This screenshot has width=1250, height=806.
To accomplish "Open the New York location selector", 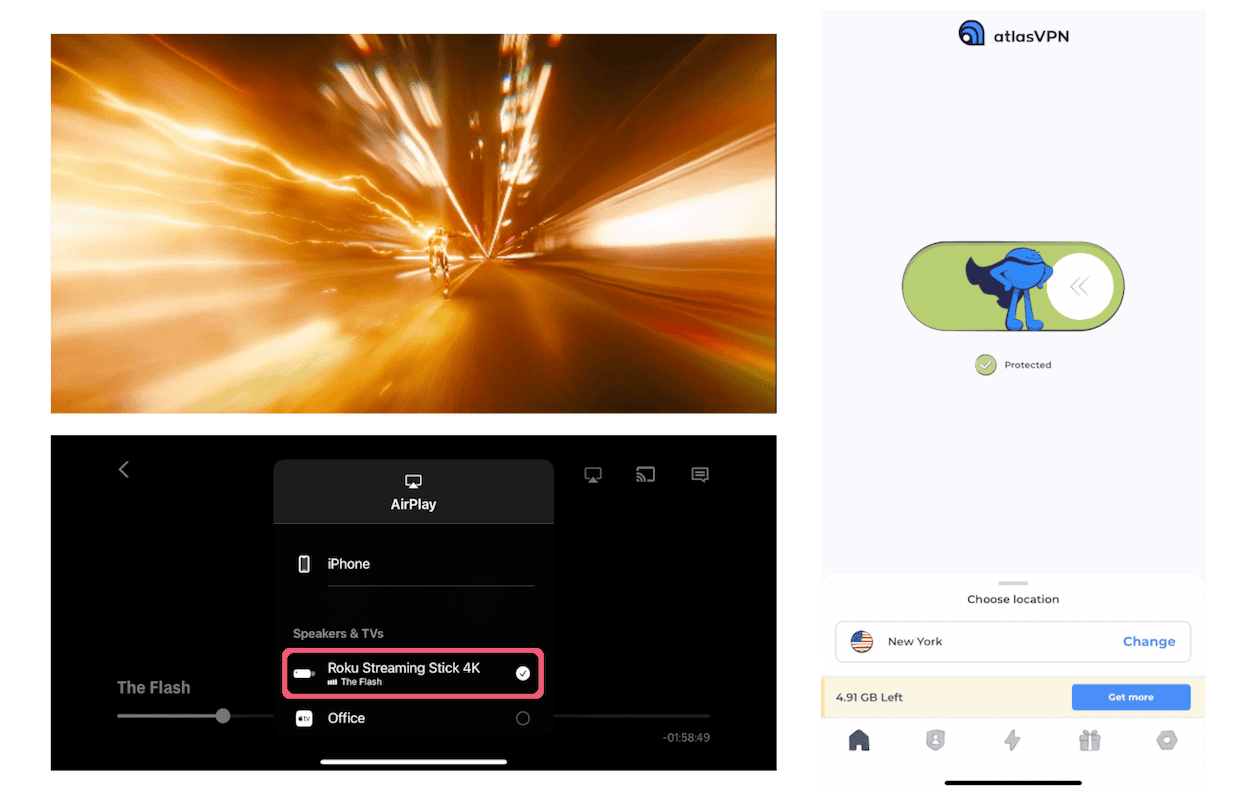I will point(1013,642).
